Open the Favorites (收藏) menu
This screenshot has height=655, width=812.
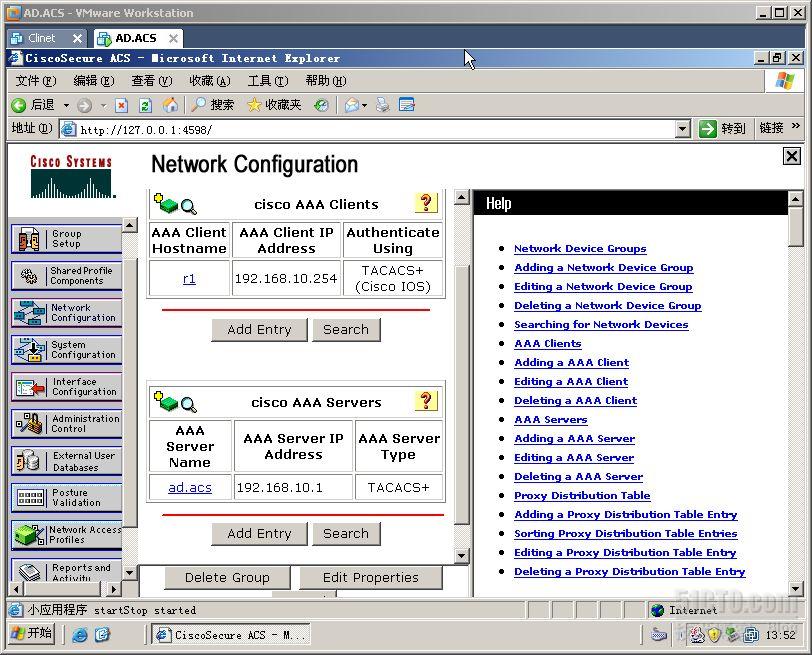209,81
